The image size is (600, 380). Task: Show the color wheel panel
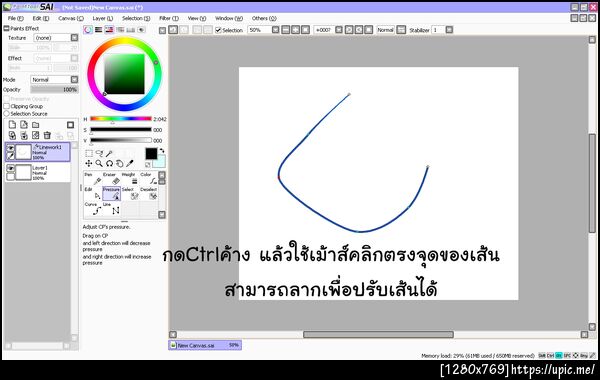[88, 30]
